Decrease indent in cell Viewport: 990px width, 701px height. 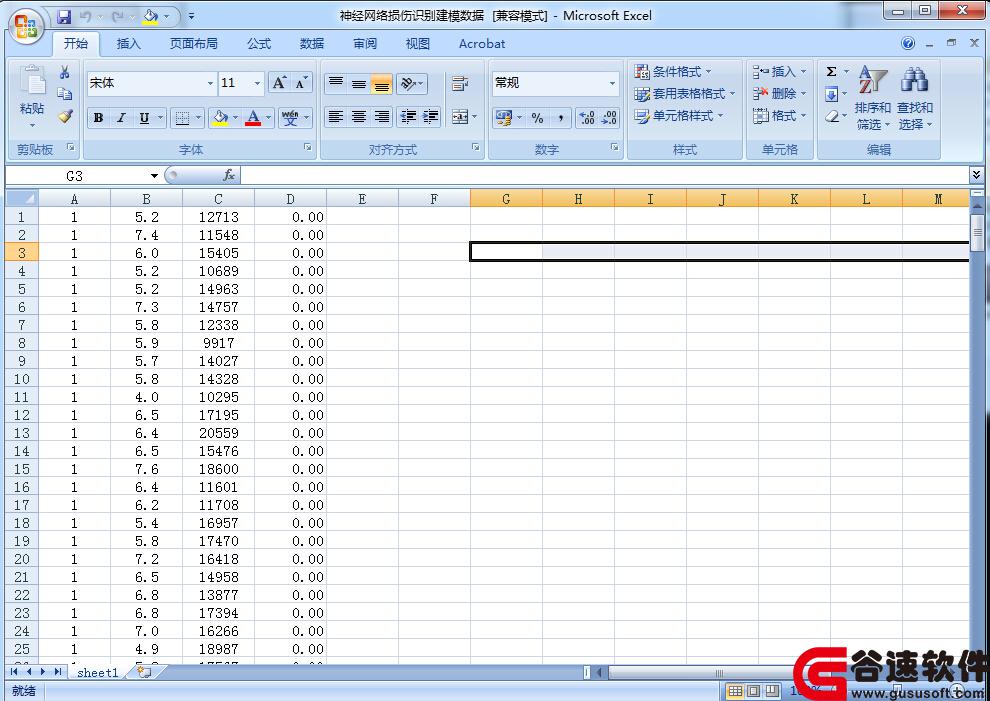(409, 117)
